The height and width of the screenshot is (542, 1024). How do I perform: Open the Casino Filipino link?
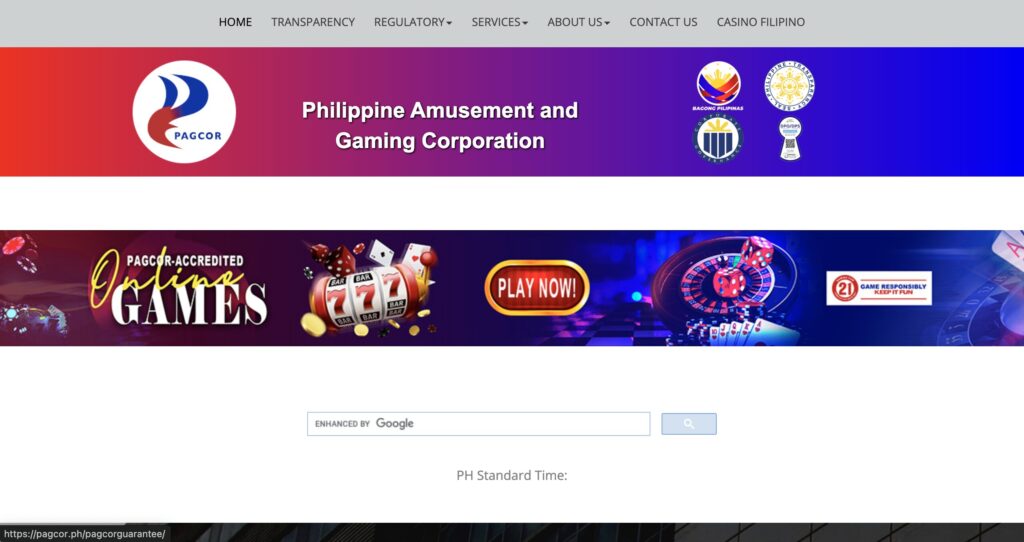(x=761, y=22)
